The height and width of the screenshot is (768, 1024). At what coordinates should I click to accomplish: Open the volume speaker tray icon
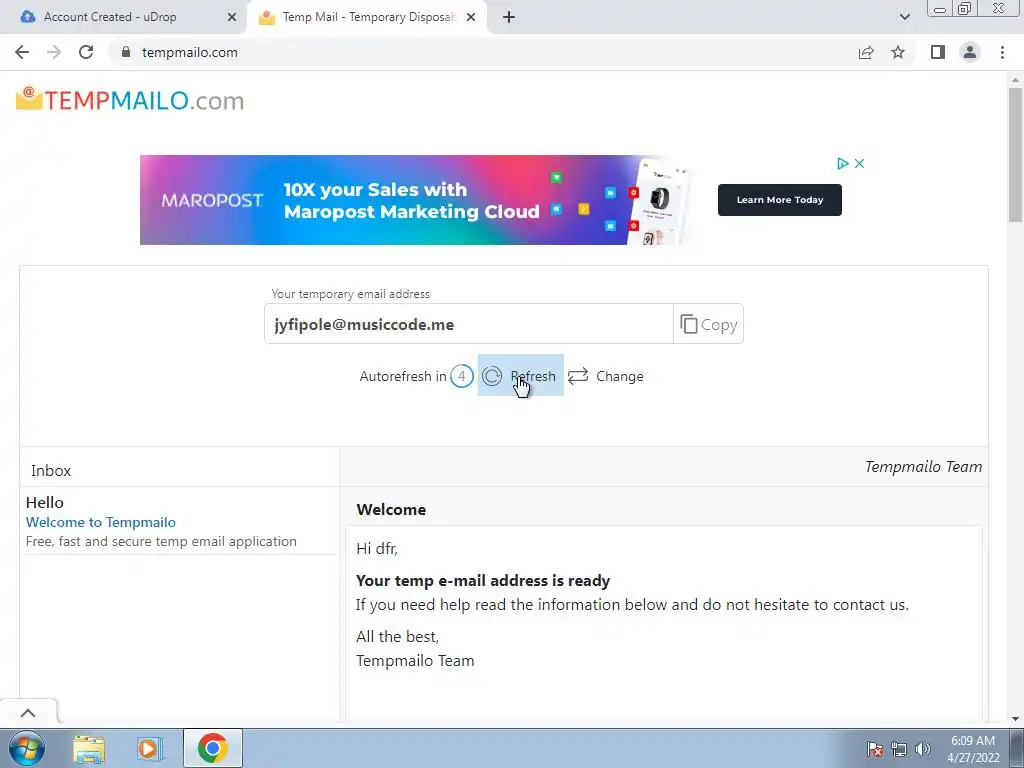click(922, 748)
